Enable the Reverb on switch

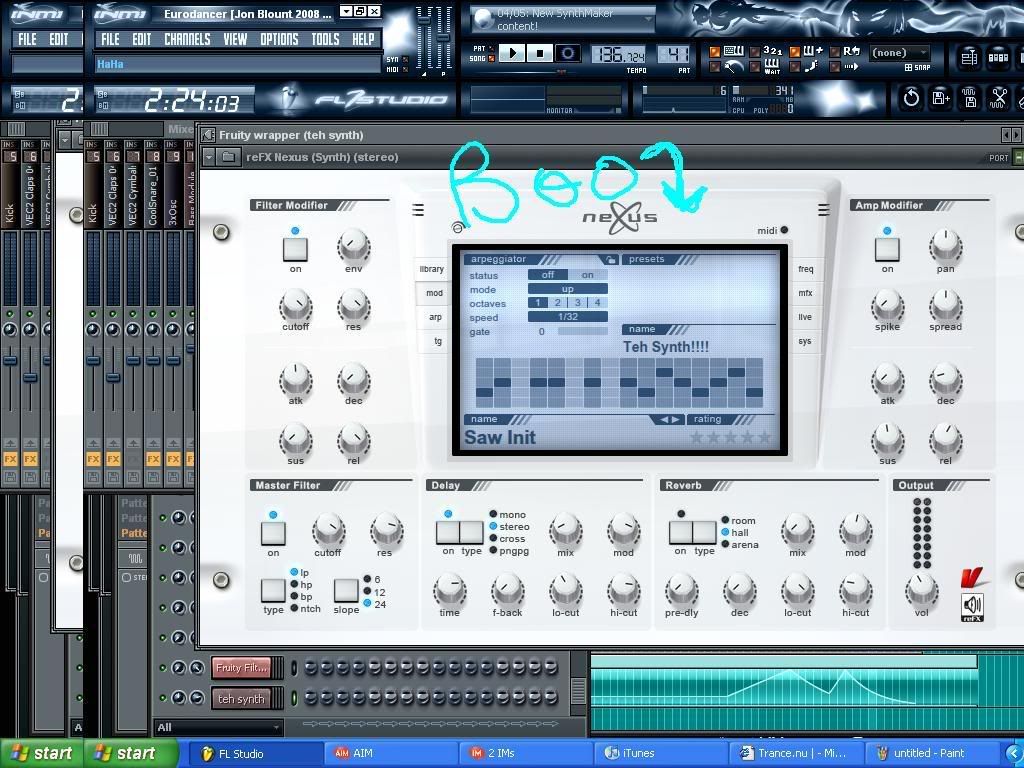(680, 532)
